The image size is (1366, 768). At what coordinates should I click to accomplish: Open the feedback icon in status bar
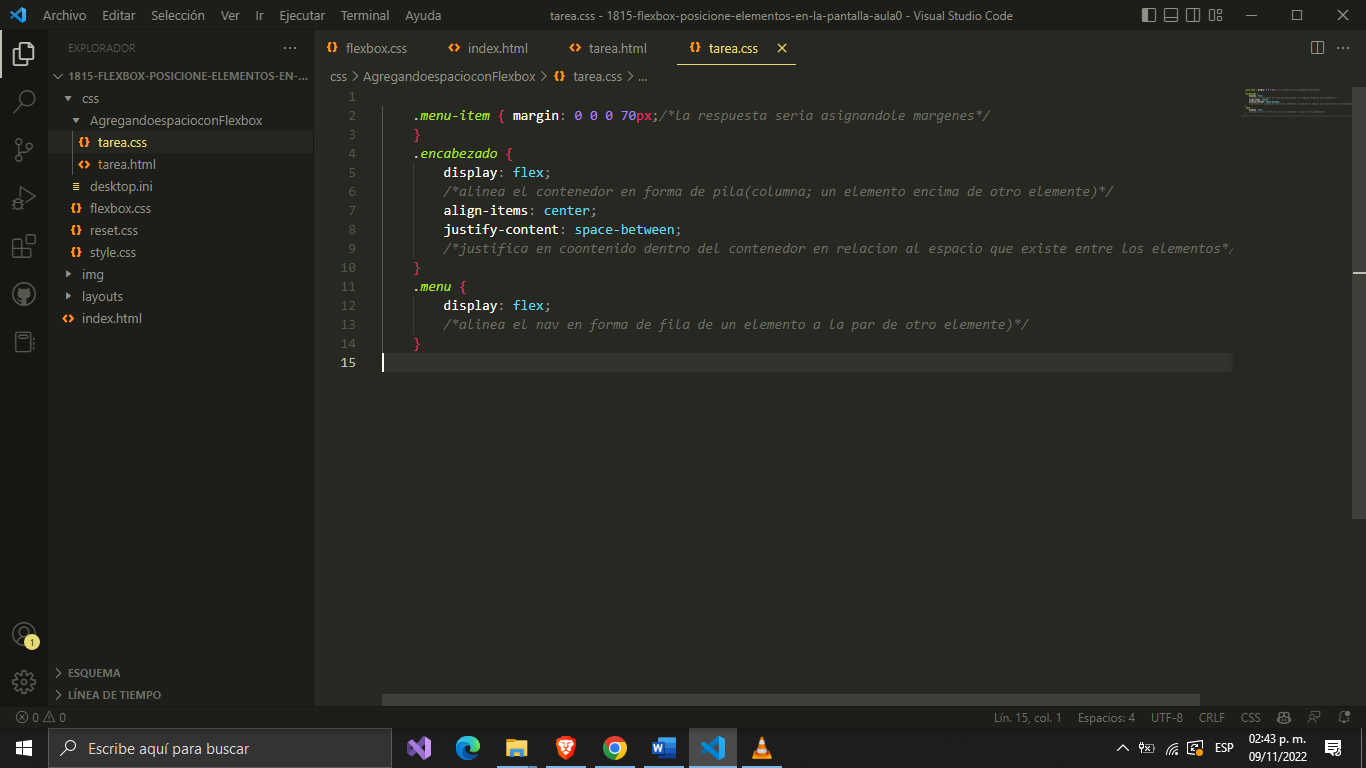point(1314,717)
